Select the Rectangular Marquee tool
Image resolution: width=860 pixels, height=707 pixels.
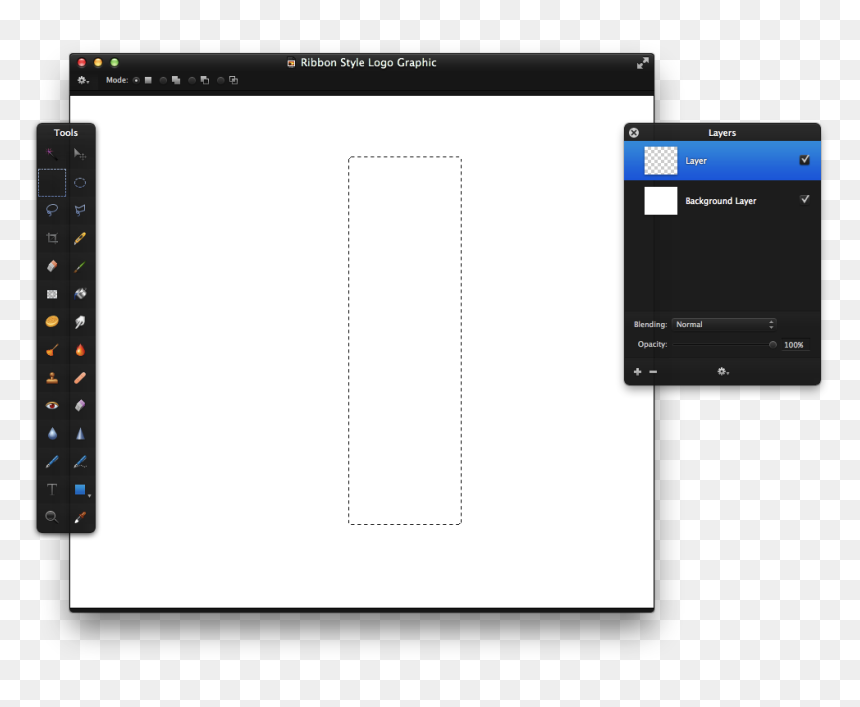pyautogui.click(x=52, y=183)
